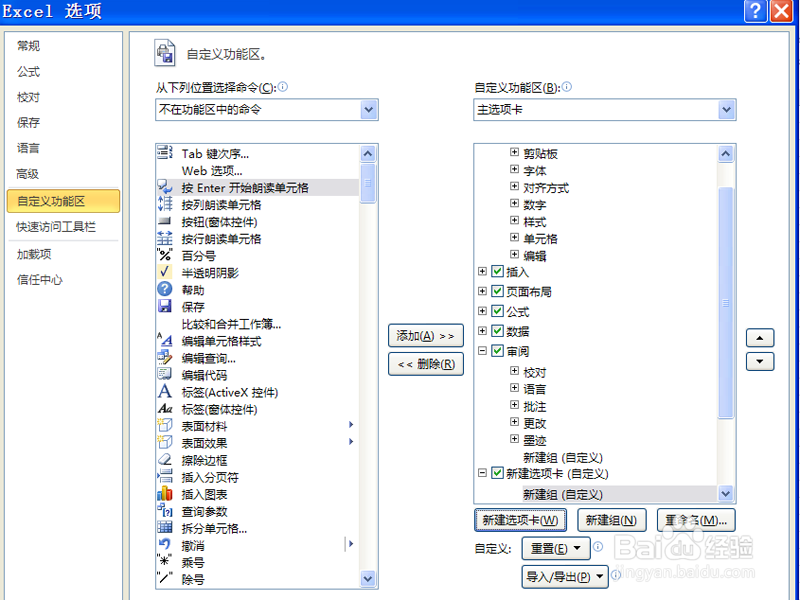Click the 拆分单元格 grid icon

coord(164,528)
